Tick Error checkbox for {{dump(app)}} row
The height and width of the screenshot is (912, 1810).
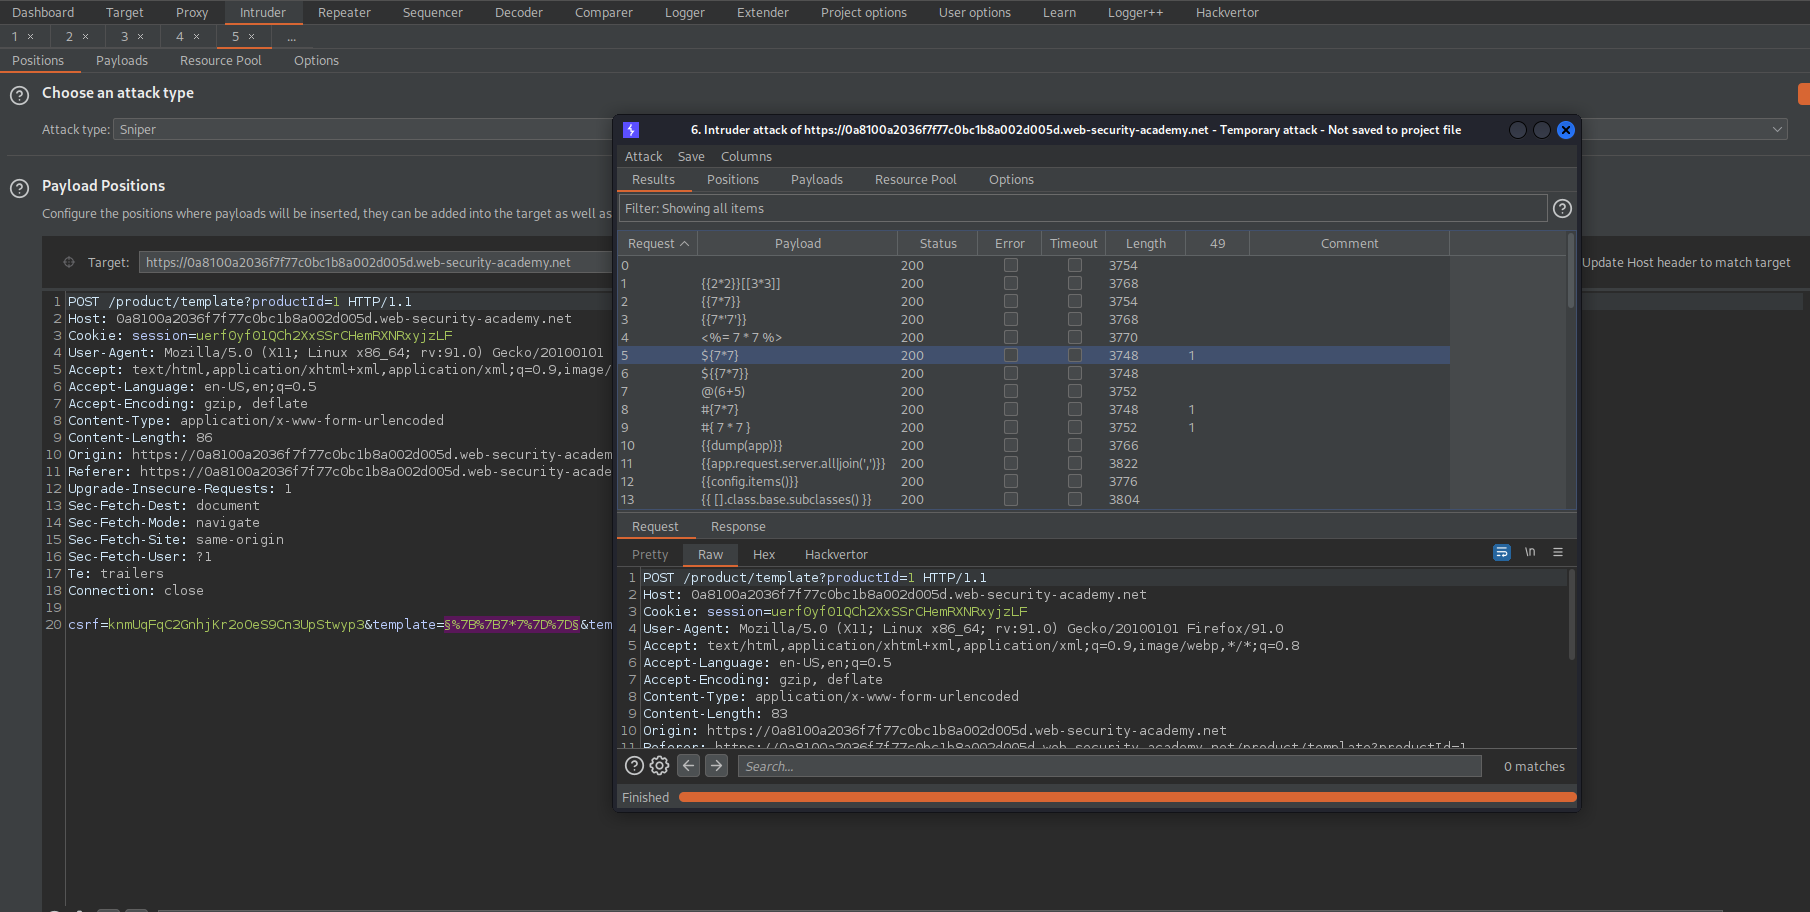(x=1011, y=445)
